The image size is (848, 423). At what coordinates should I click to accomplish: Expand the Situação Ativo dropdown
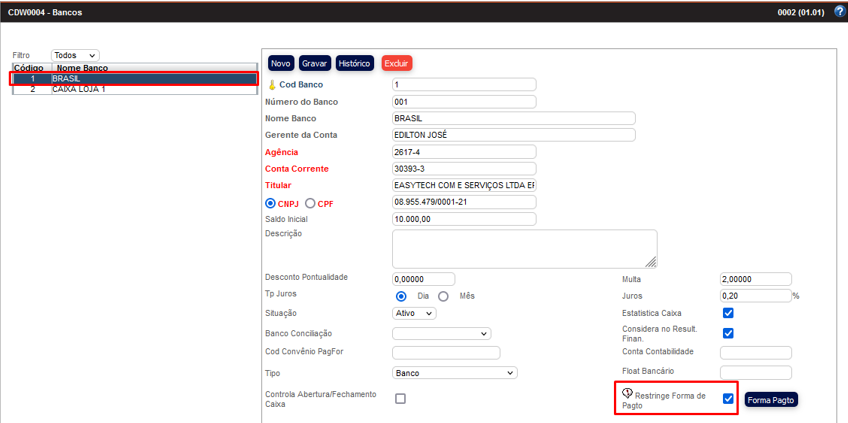point(414,313)
